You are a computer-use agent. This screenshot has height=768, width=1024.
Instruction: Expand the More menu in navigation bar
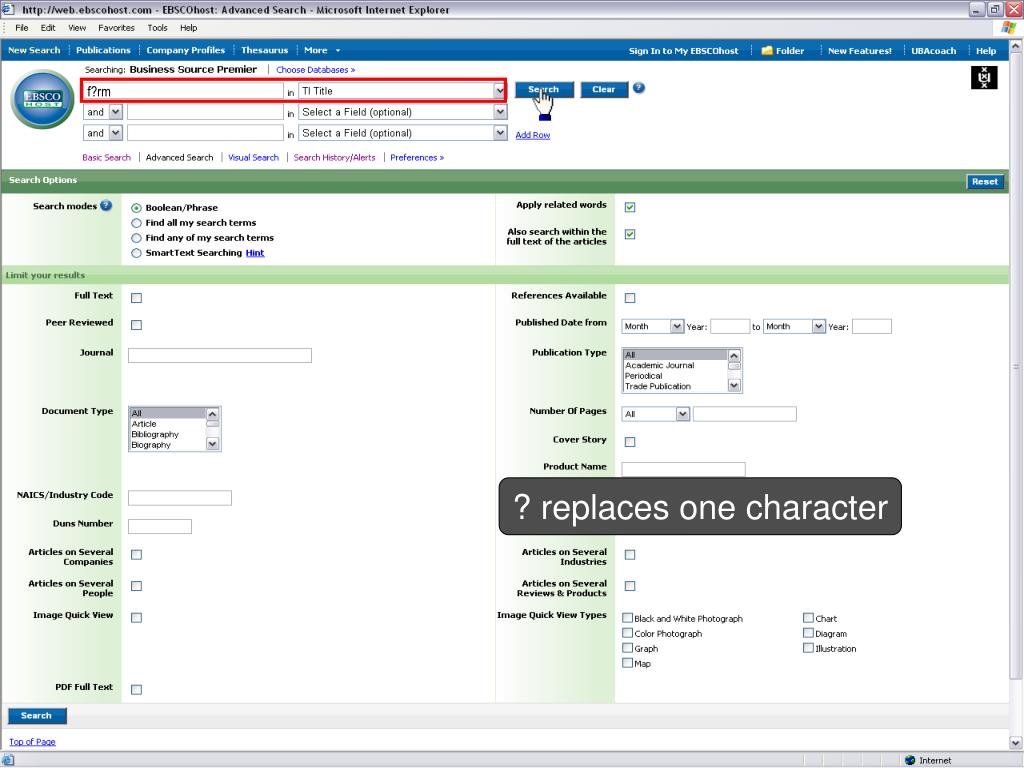(321, 50)
